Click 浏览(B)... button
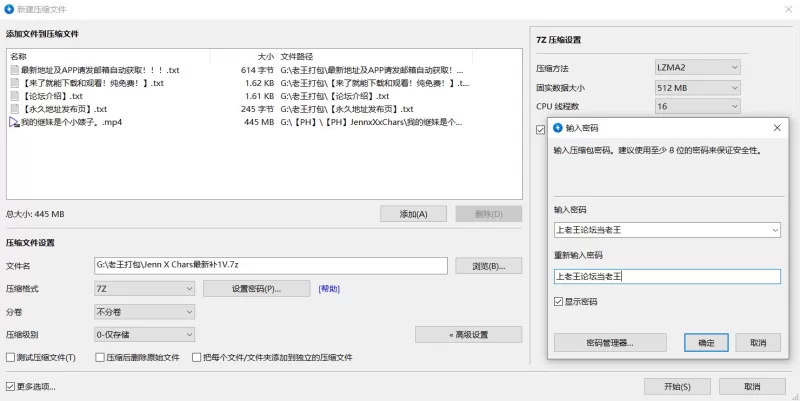 pyautogui.click(x=488, y=266)
